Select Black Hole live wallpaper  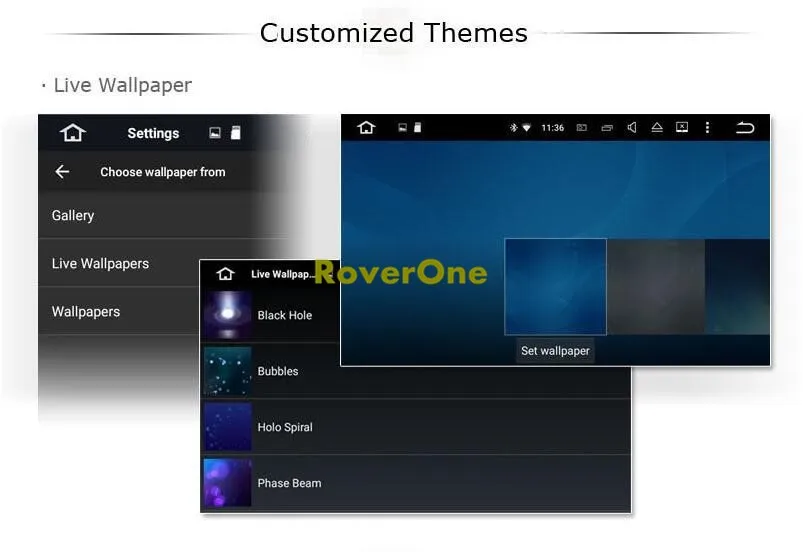[x=270, y=315]
